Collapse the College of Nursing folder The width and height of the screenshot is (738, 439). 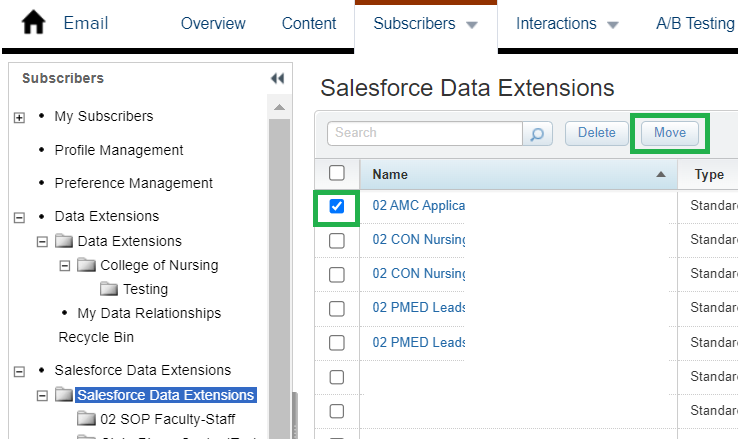65,266
